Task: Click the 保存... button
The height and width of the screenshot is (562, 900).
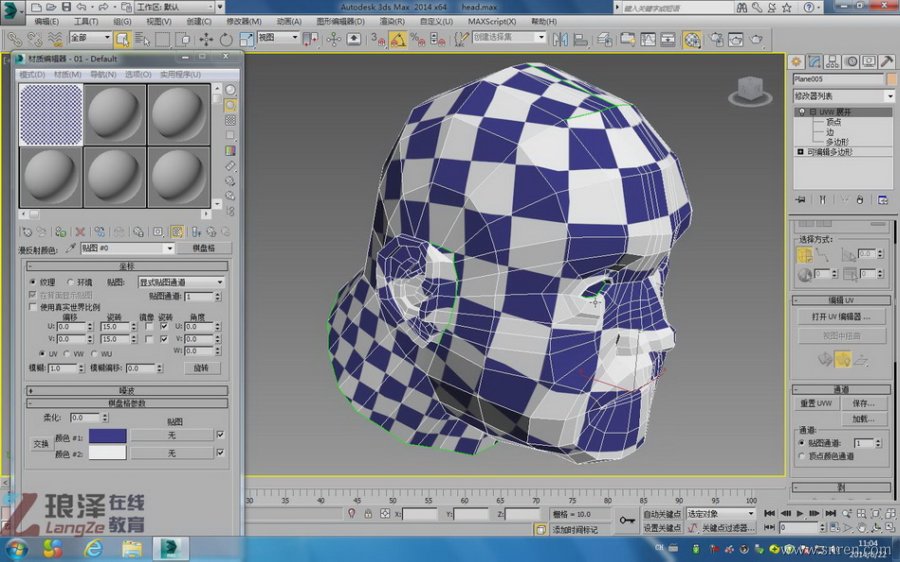Action: [863, 404]
